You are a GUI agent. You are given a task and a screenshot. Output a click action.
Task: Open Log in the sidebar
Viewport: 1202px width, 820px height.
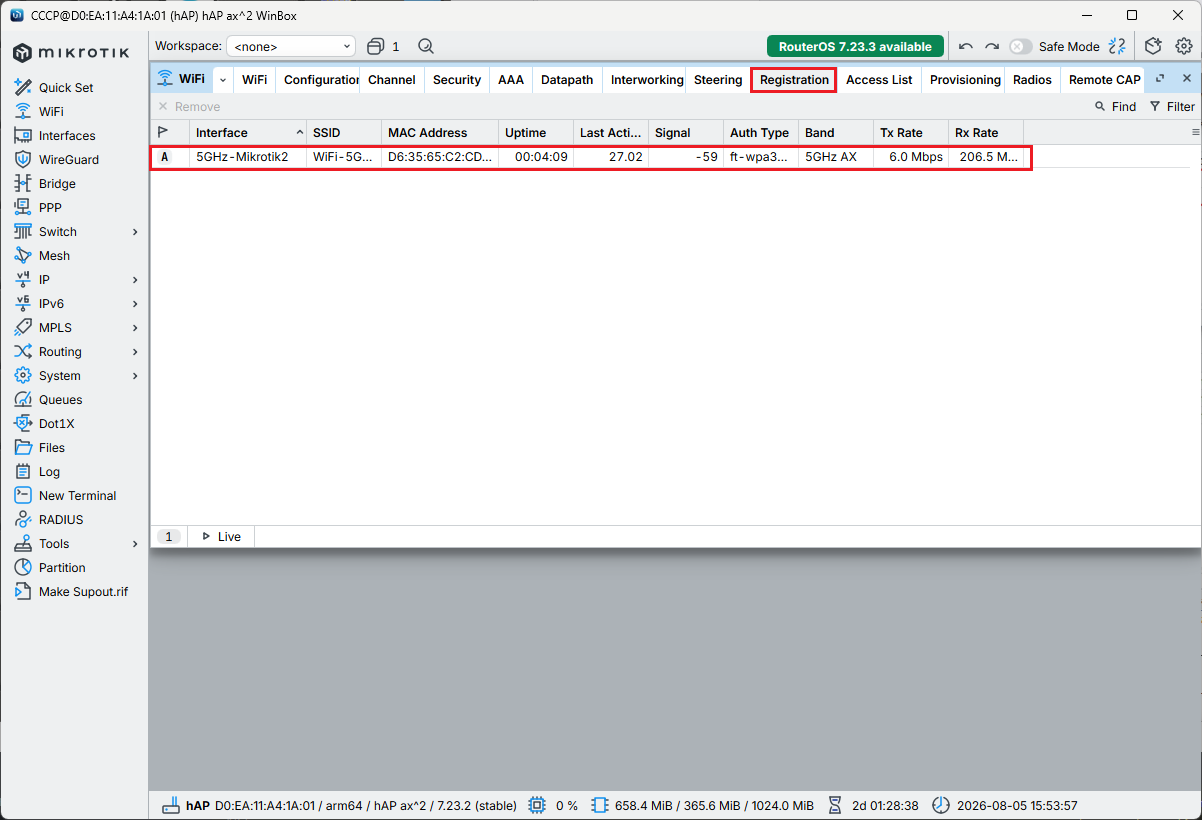(x=49, y=472)
